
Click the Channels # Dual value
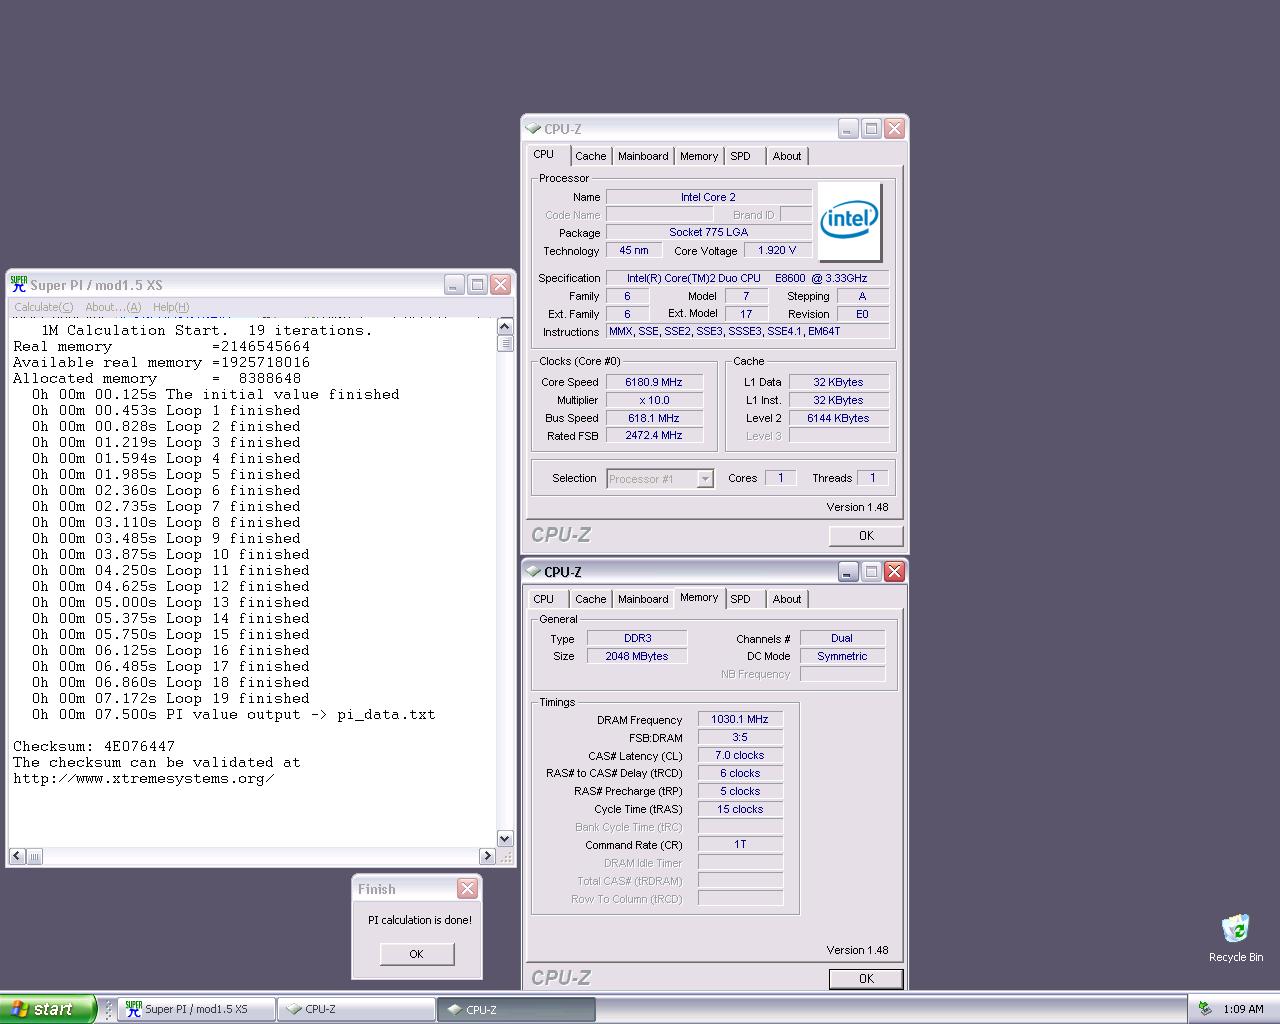click(842, 638)
